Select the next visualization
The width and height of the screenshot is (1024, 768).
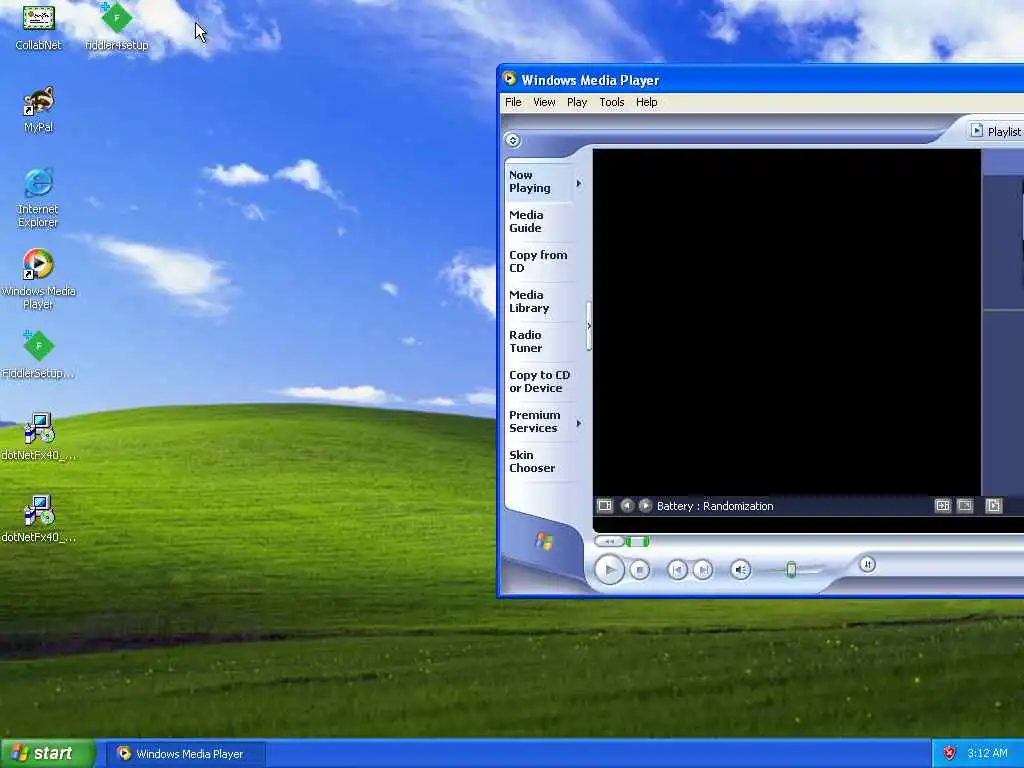point(645,505)
